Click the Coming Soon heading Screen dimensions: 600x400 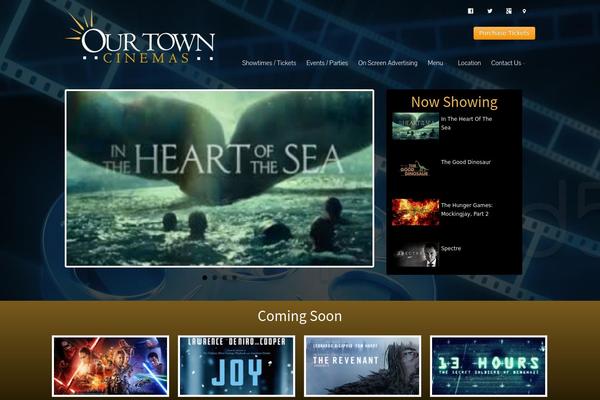(300, 316)
